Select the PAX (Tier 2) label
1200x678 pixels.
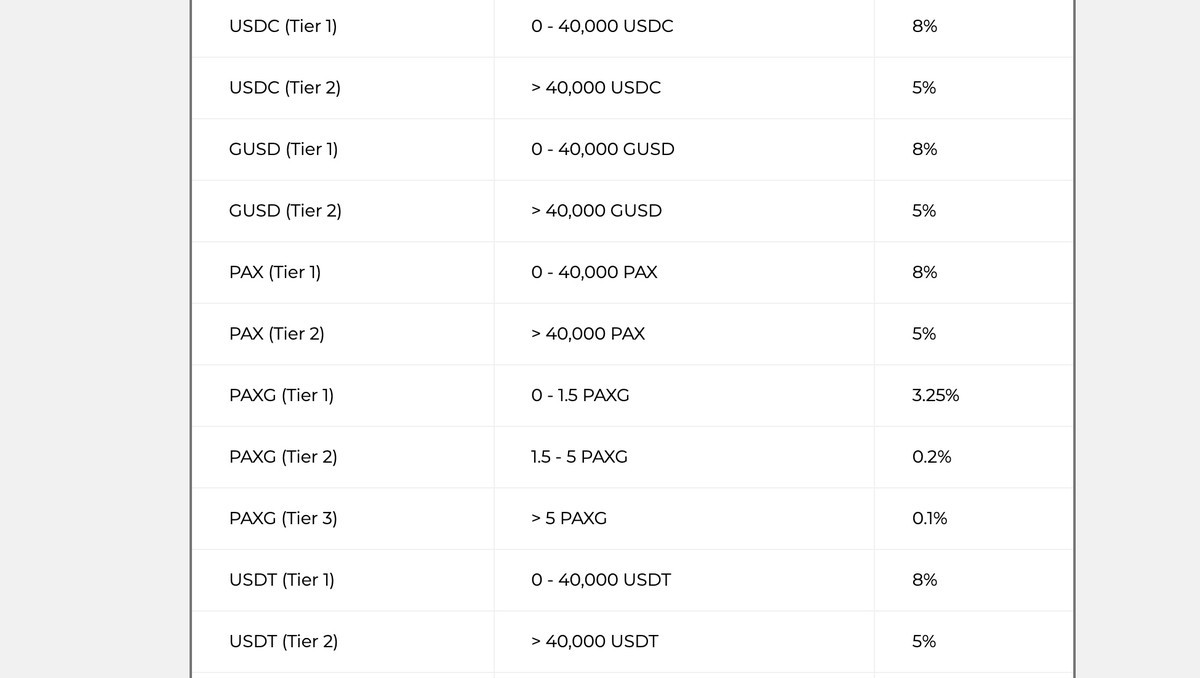pyautogui.click(x=277, y=334)
